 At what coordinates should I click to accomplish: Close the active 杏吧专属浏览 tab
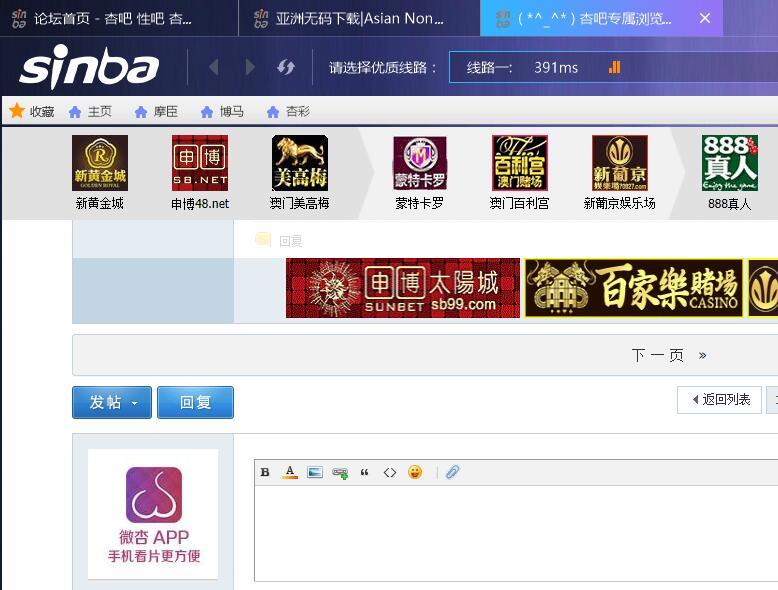pyautogui.click(x=705, y=18)
